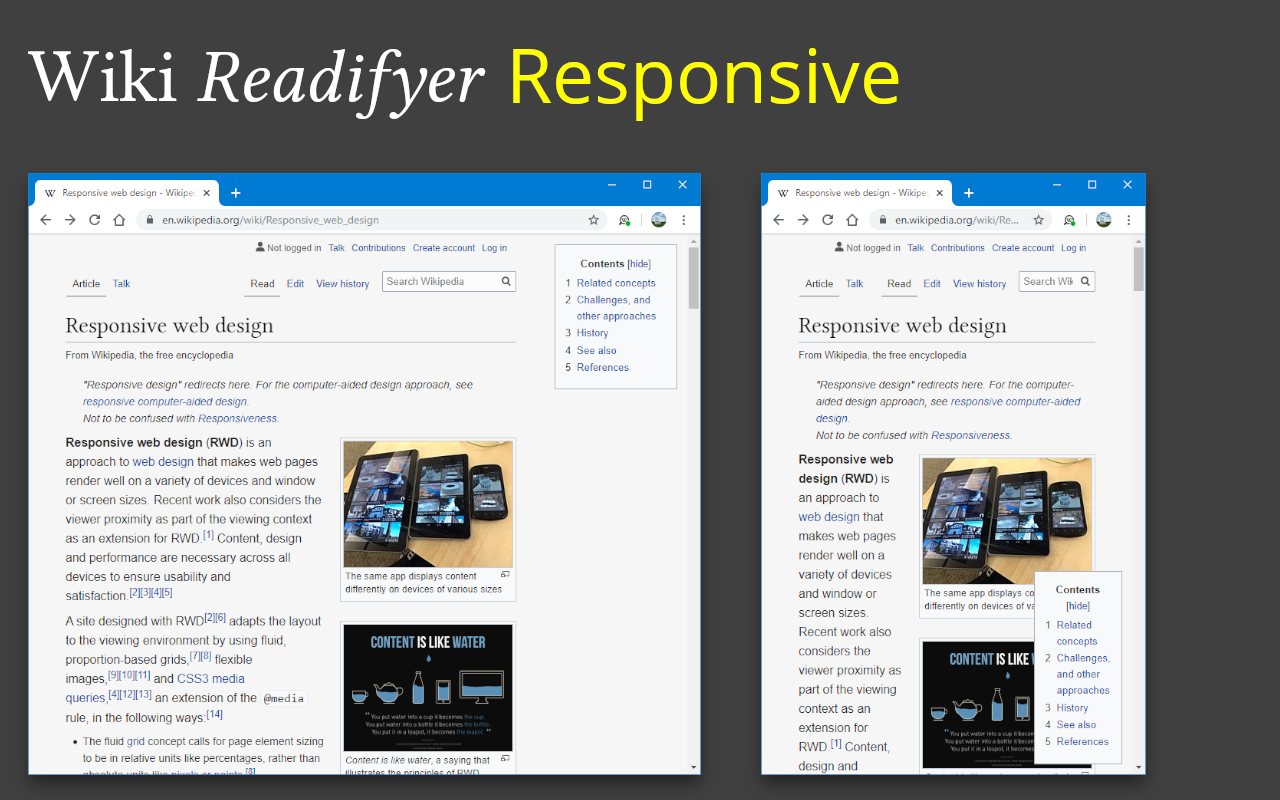Select the Edit tab in the left window

[295, 284]
